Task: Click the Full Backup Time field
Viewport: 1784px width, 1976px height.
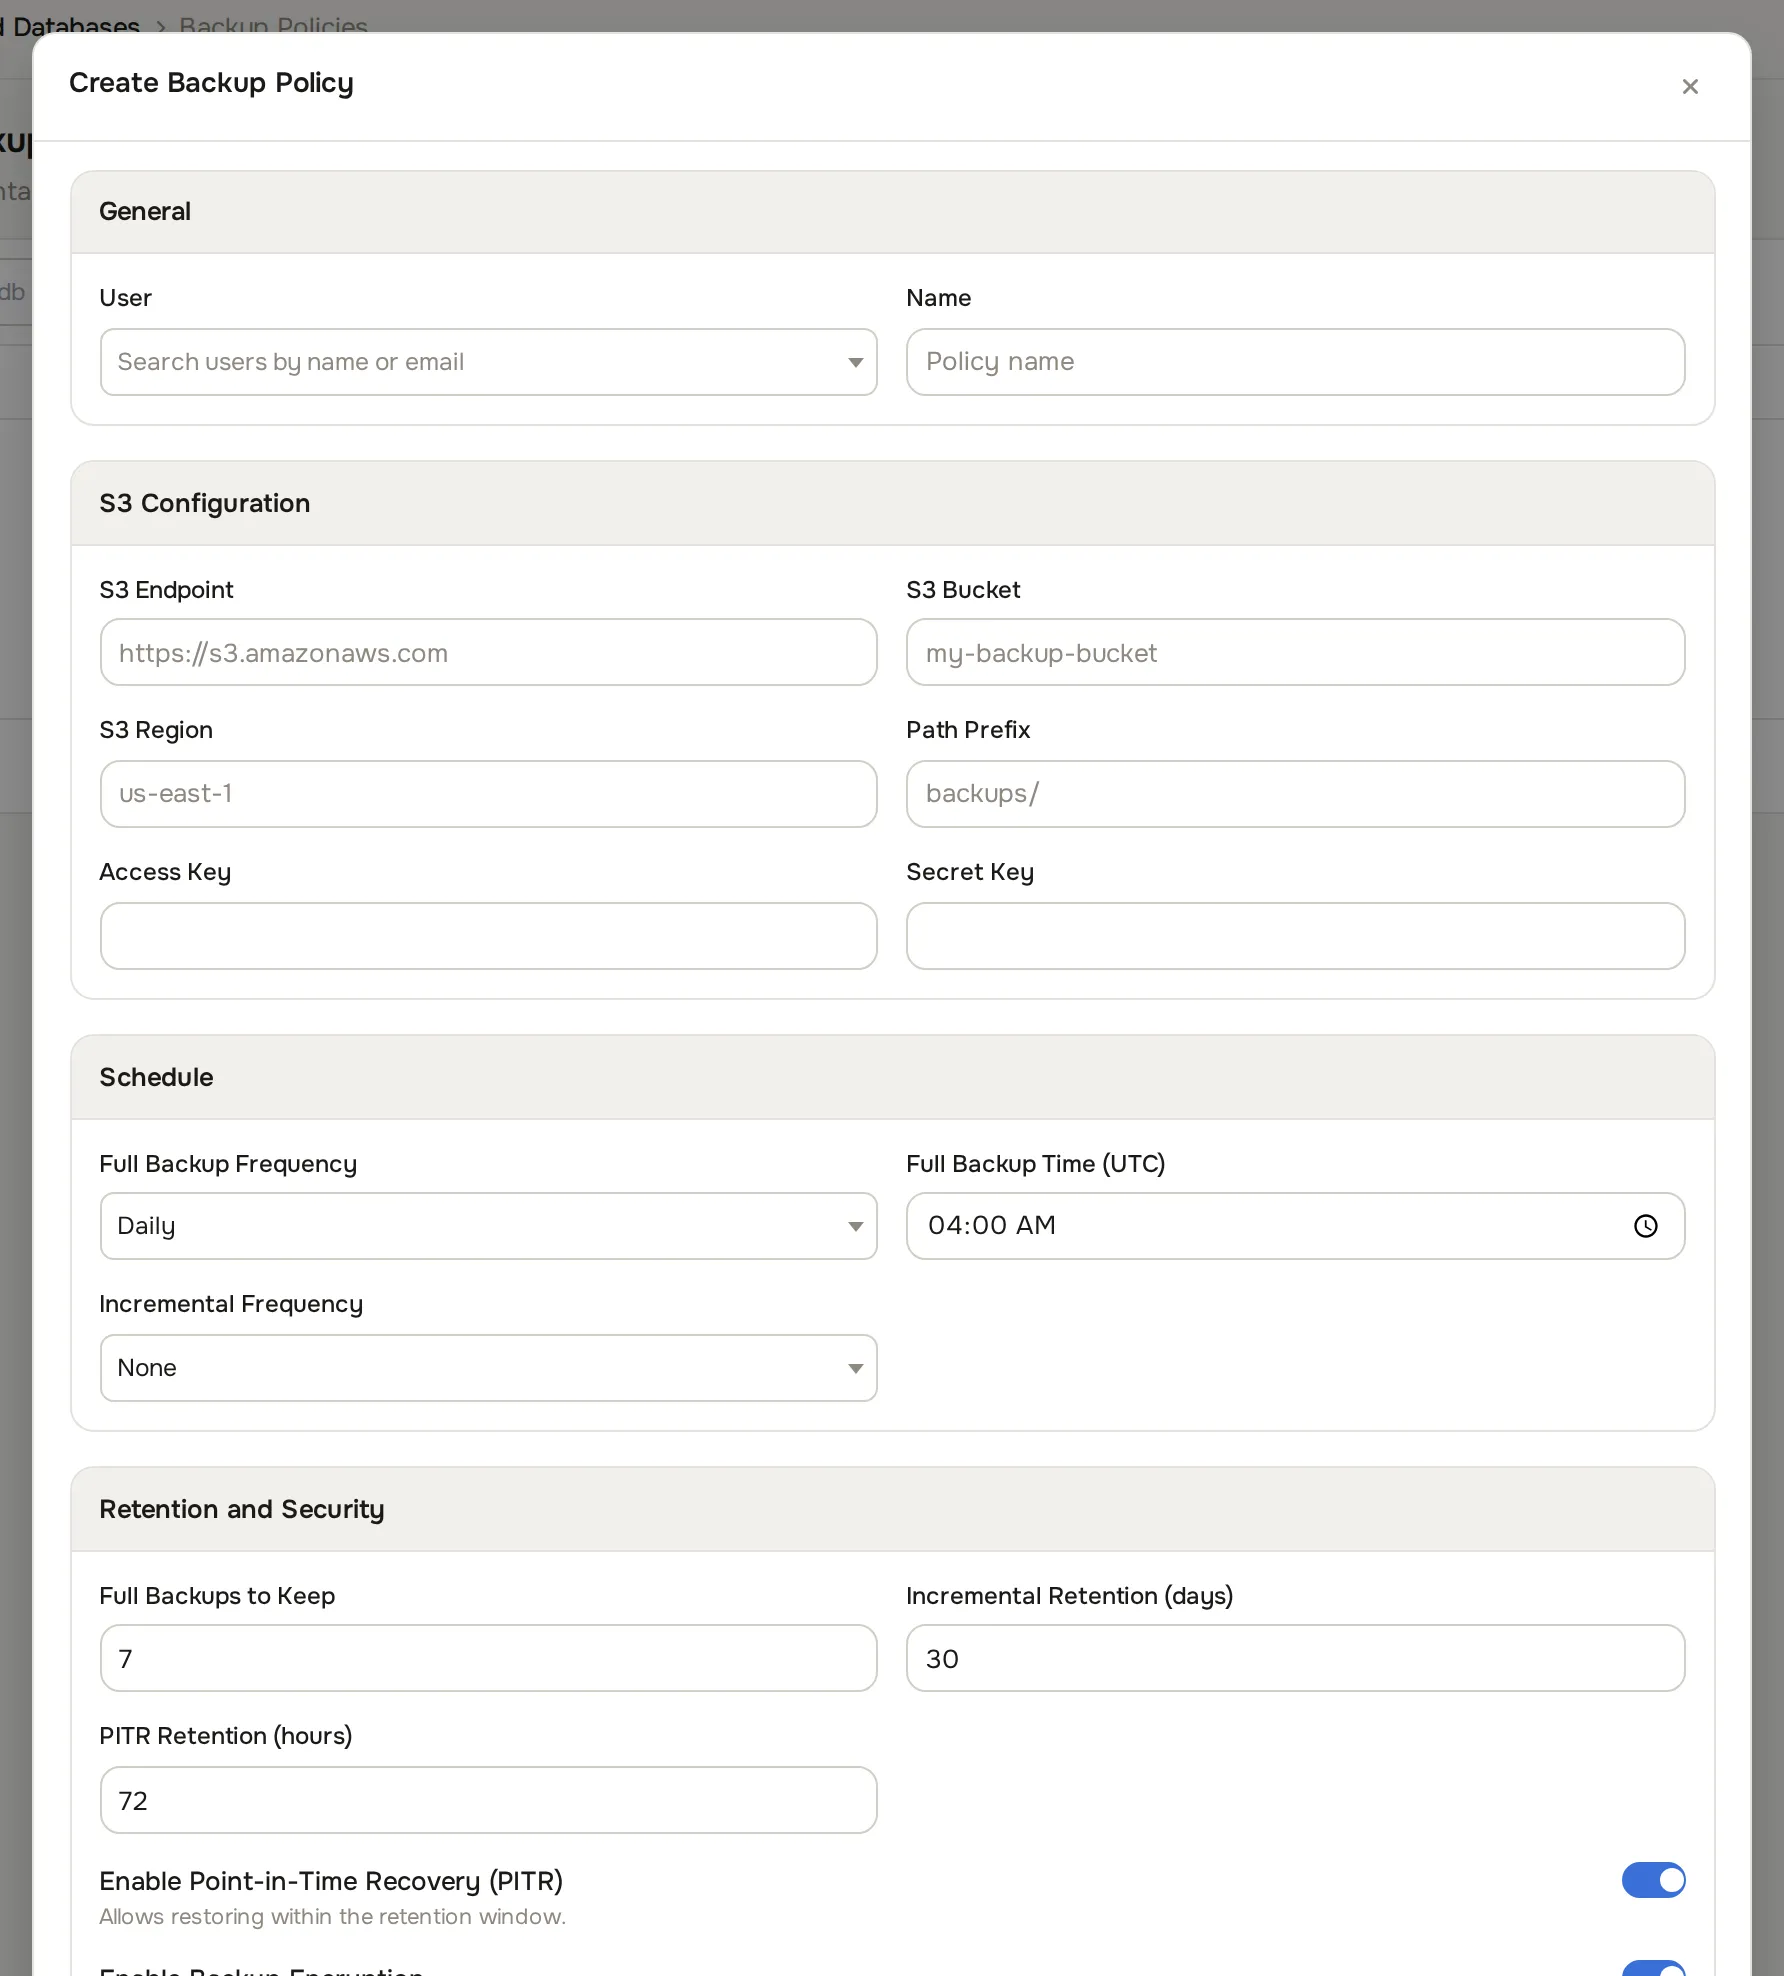Action: tap(1295, 1226)
